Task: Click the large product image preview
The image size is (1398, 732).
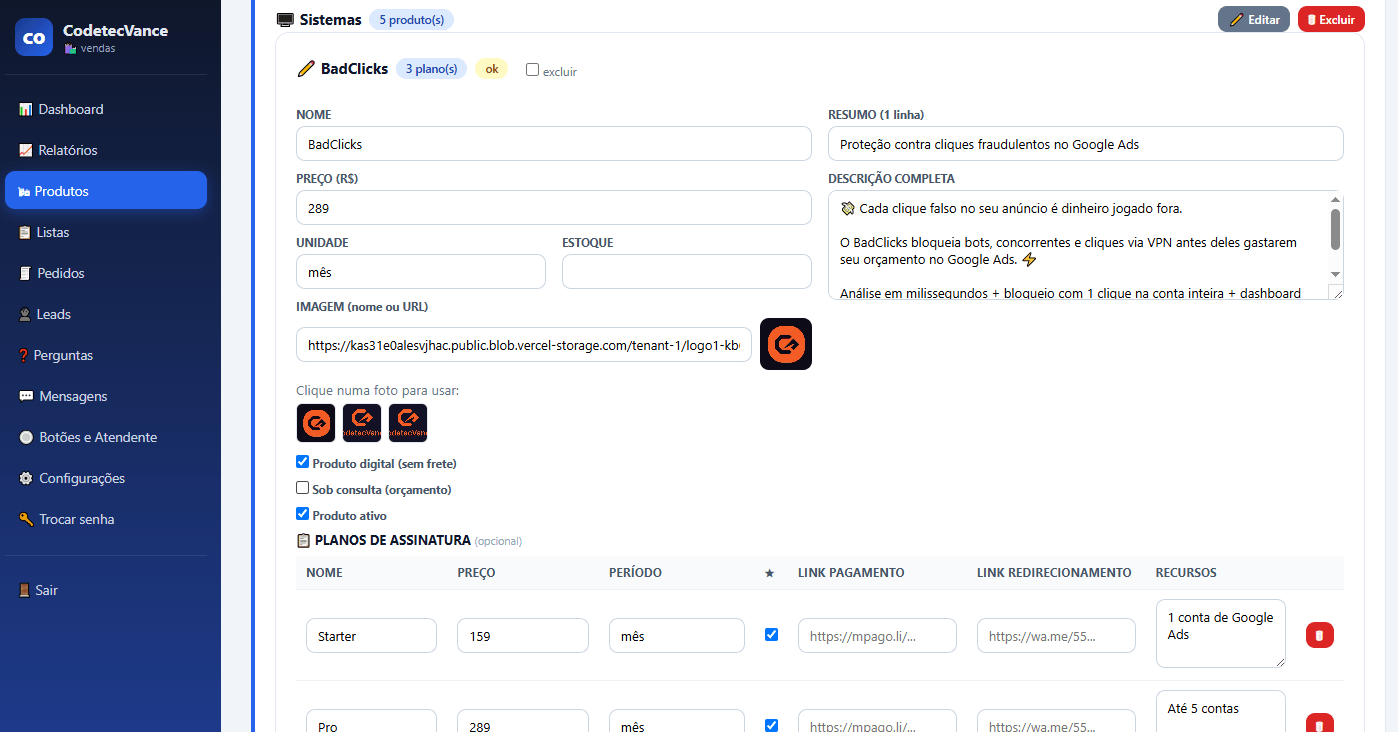Action: (786, 344)
